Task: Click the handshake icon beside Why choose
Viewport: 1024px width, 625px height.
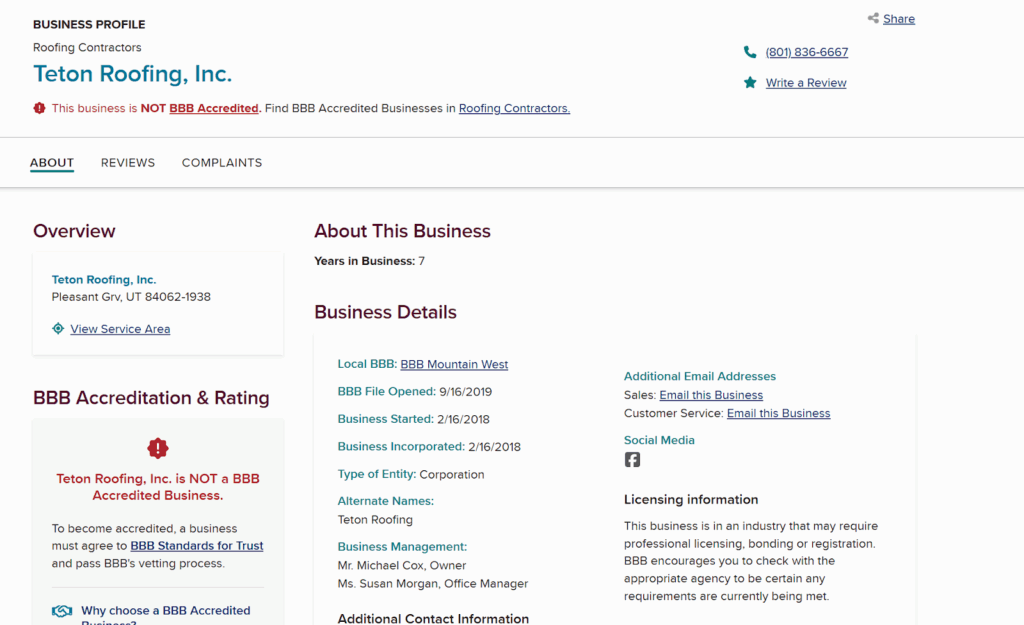Action: [x=62, y=611]
